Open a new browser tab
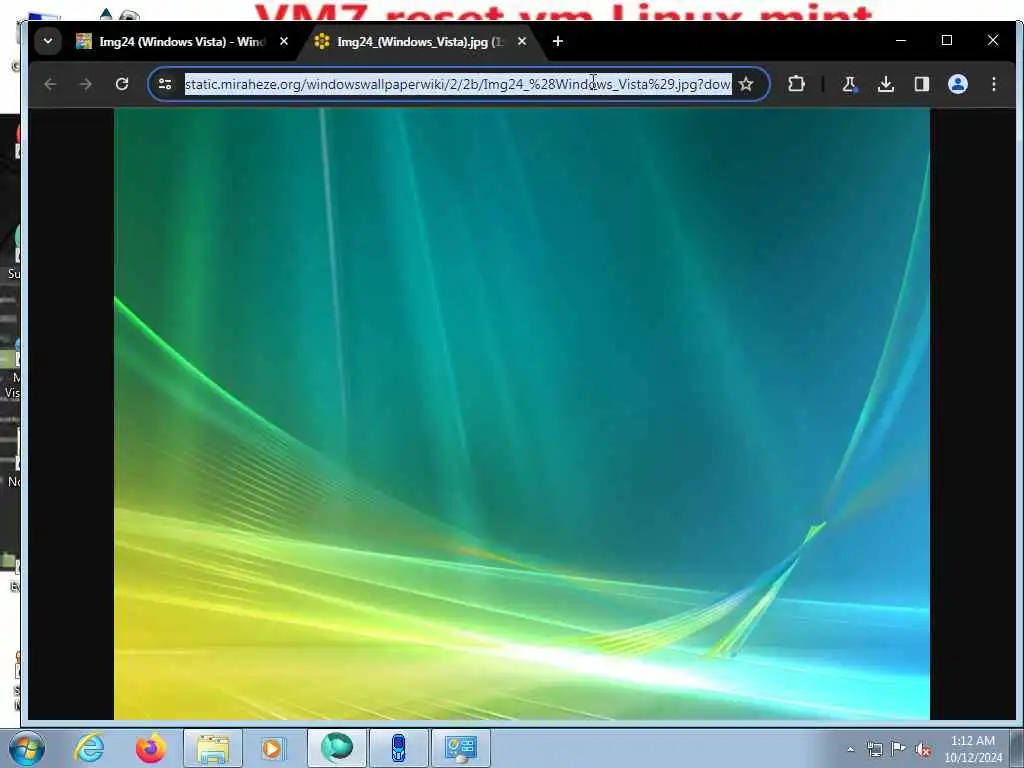This screenshot has height=768, width=1024. tap(558, 41)
